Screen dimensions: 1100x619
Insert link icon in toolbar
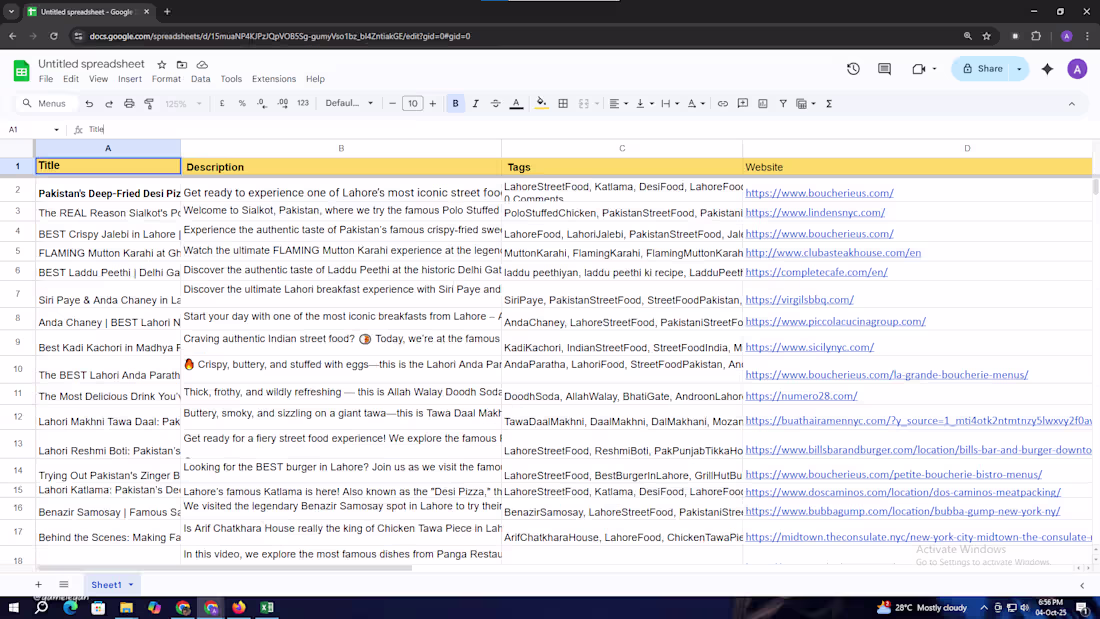coord(723,104)
